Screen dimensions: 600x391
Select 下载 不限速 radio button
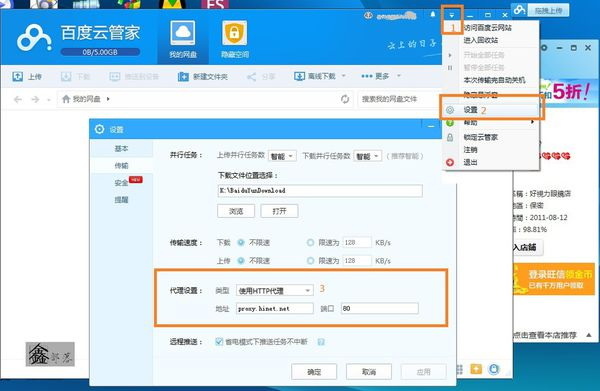241,243
